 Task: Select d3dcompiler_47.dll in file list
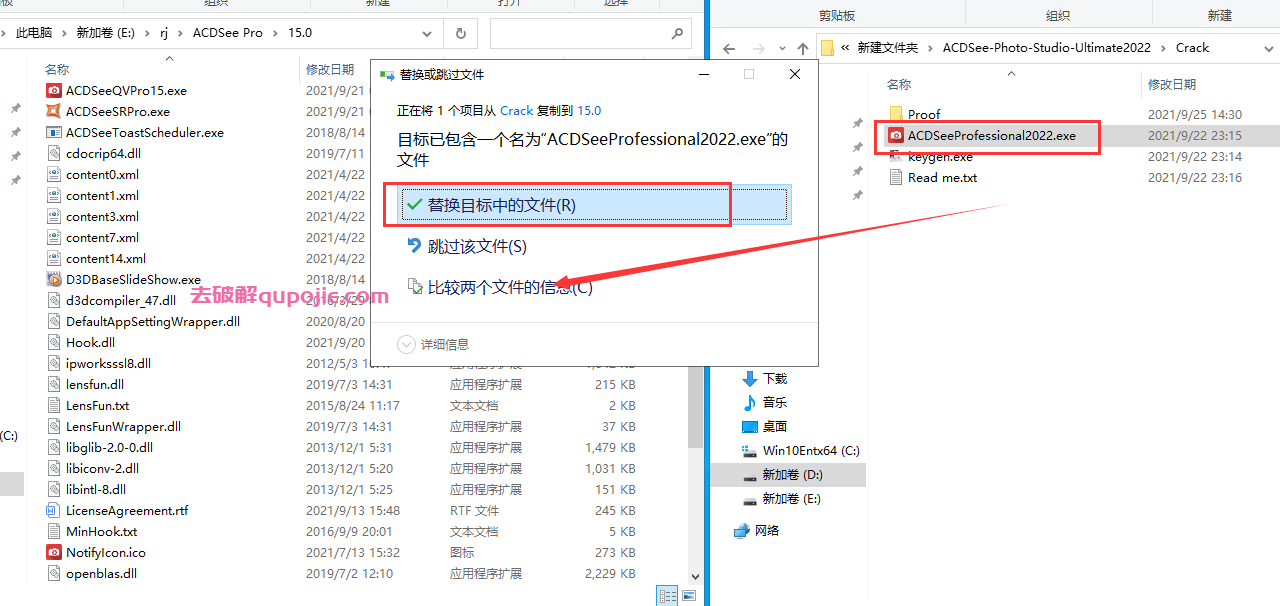pos(121,300)
